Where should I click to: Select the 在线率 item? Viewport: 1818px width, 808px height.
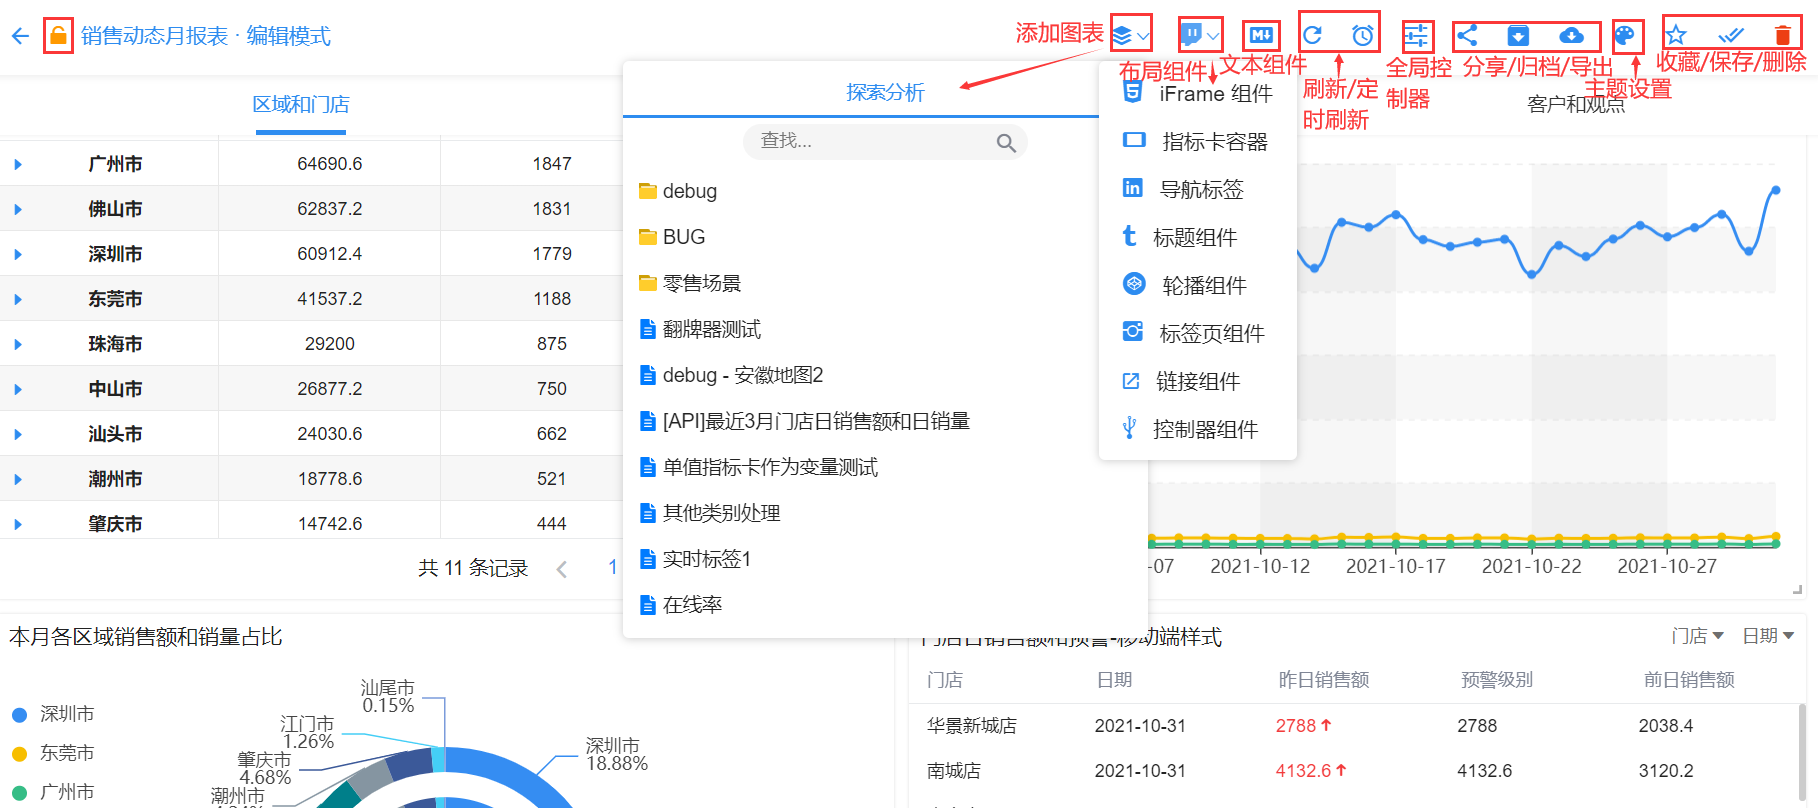(681, 605)
